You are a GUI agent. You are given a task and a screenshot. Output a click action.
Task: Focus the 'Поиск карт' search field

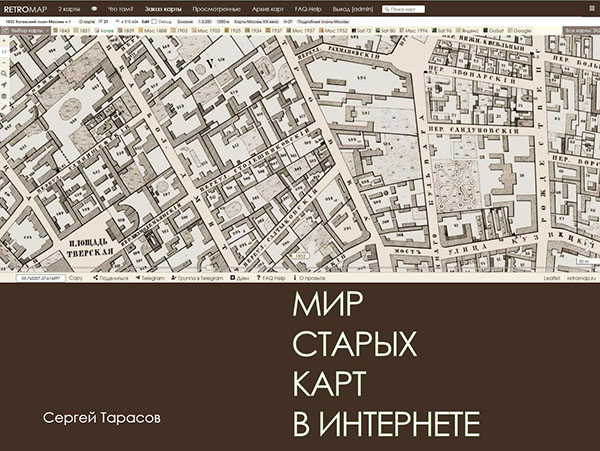[403, 9]
